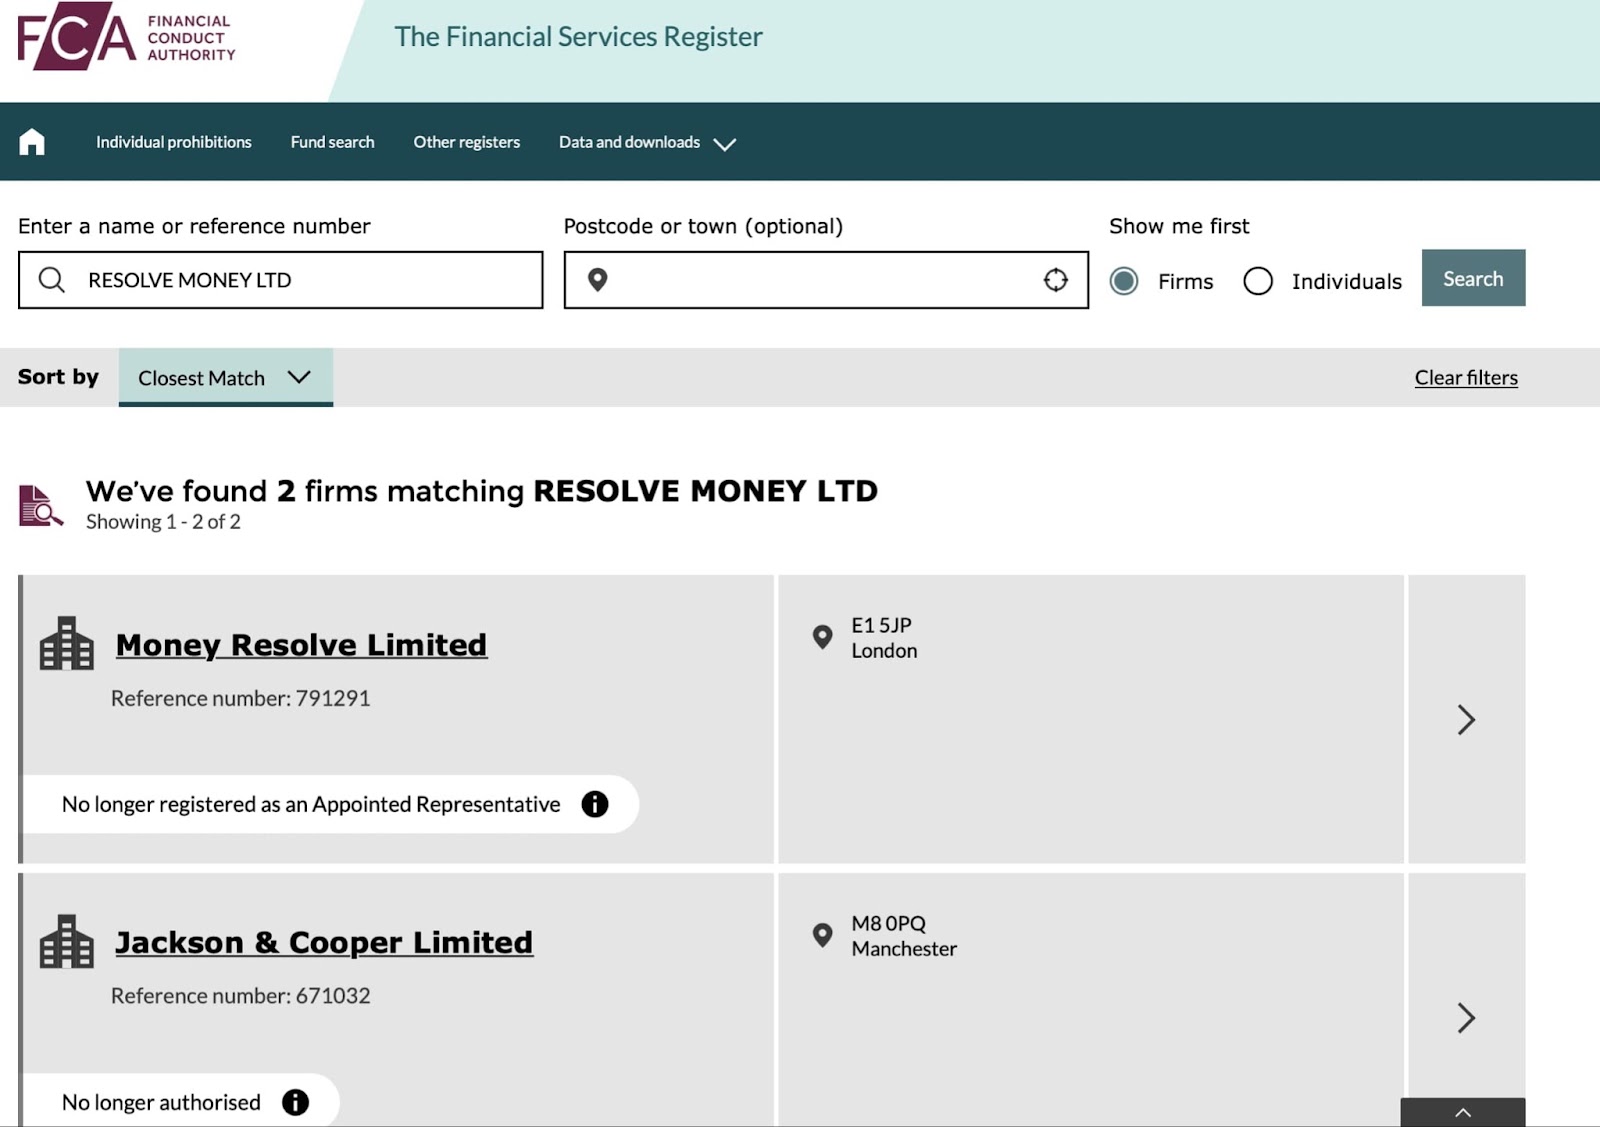Click building icon beside Money Resolve Limited
Image resolution: width=1600 pixels, height=1127 pixels.
67,643
